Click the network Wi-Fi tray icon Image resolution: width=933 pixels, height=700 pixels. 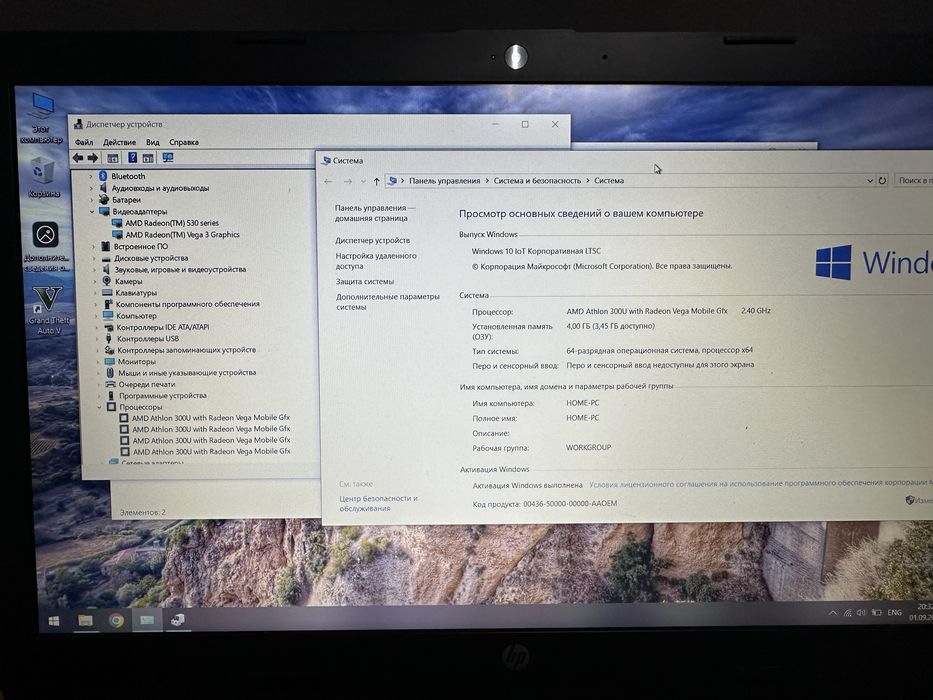click(x=847, y=612)
